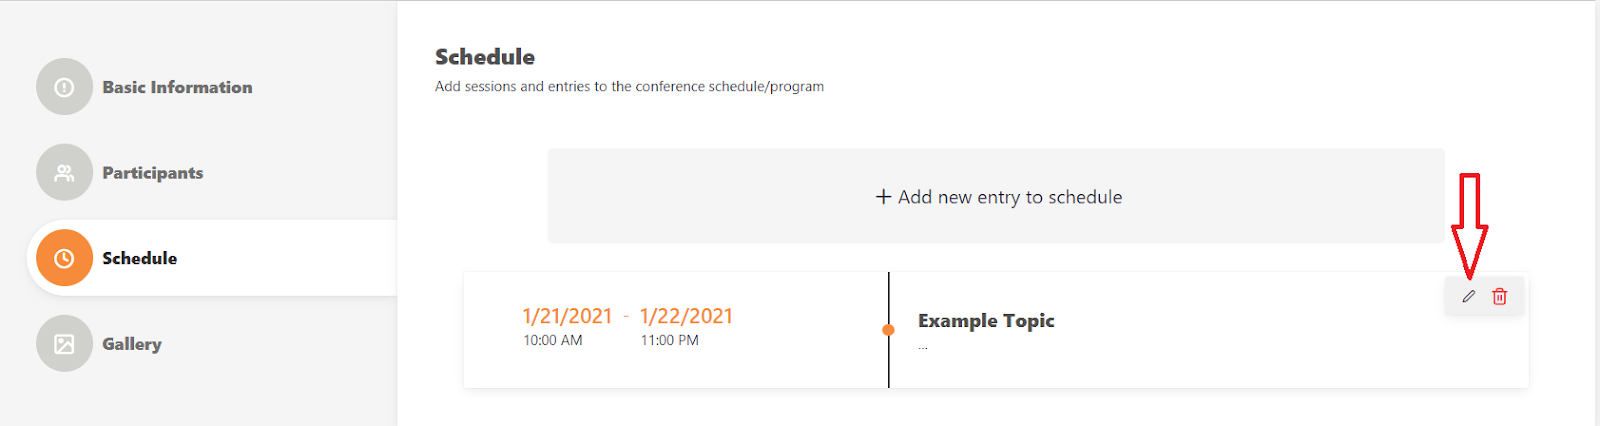Switch to the Participants section label
The width and height of the screenshot is (1600, 426).
pyautogui.click(x=152, y=173)
